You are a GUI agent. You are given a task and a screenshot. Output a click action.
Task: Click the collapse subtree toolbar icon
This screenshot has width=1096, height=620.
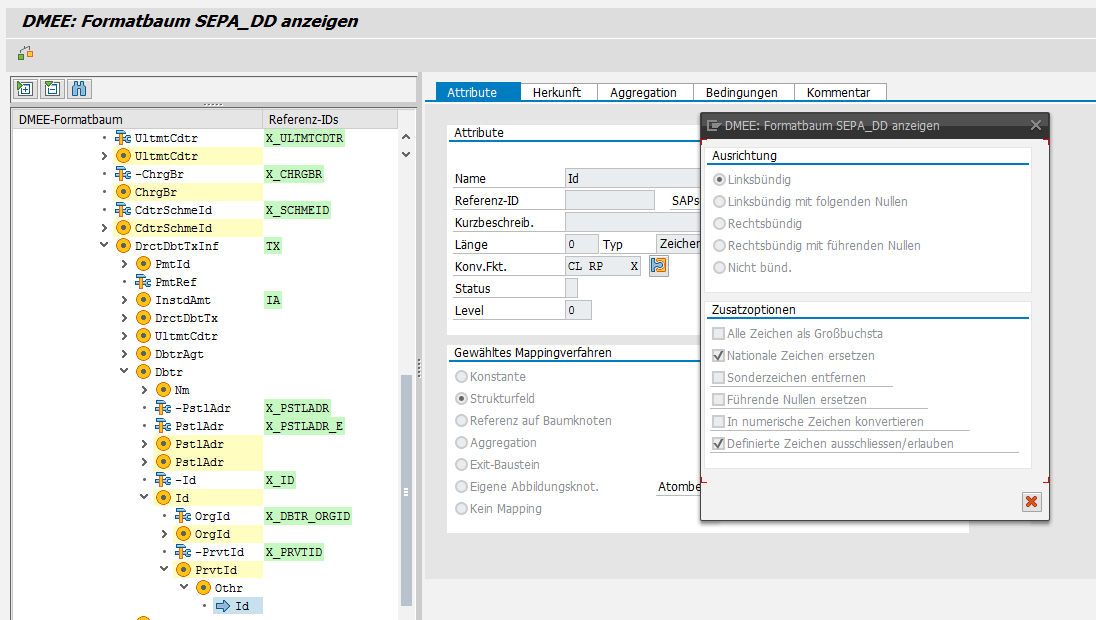point(52,89)
